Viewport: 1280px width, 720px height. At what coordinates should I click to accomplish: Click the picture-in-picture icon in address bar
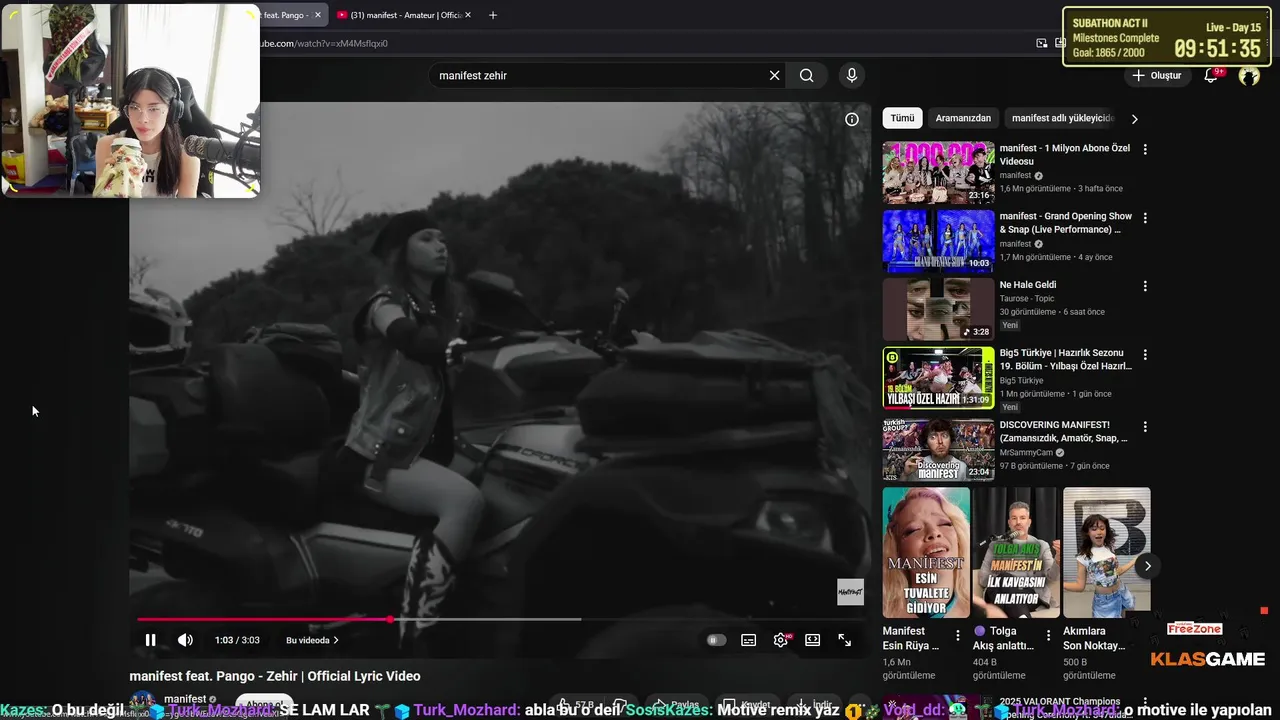pos(1042,43)
